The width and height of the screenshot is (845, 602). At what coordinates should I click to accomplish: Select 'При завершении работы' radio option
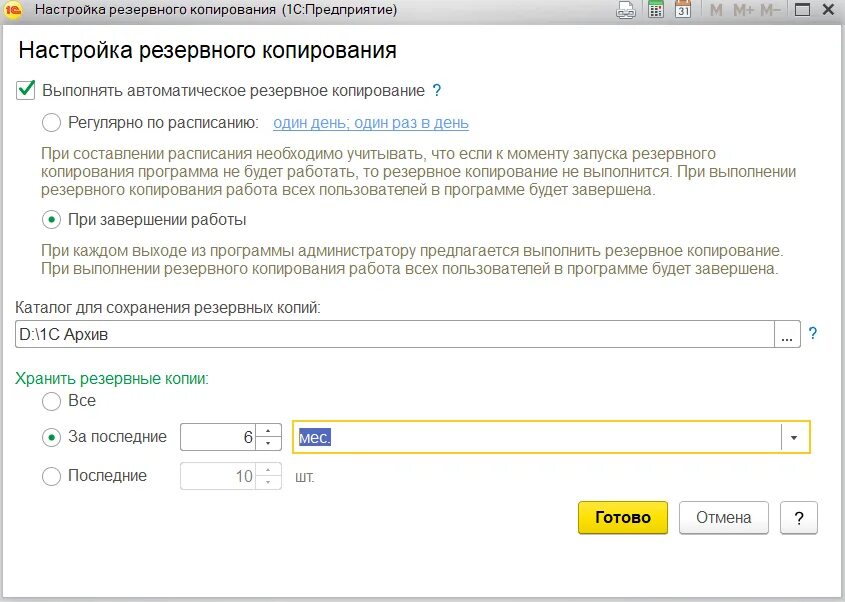pyautogui.click(x=51, y=220)
